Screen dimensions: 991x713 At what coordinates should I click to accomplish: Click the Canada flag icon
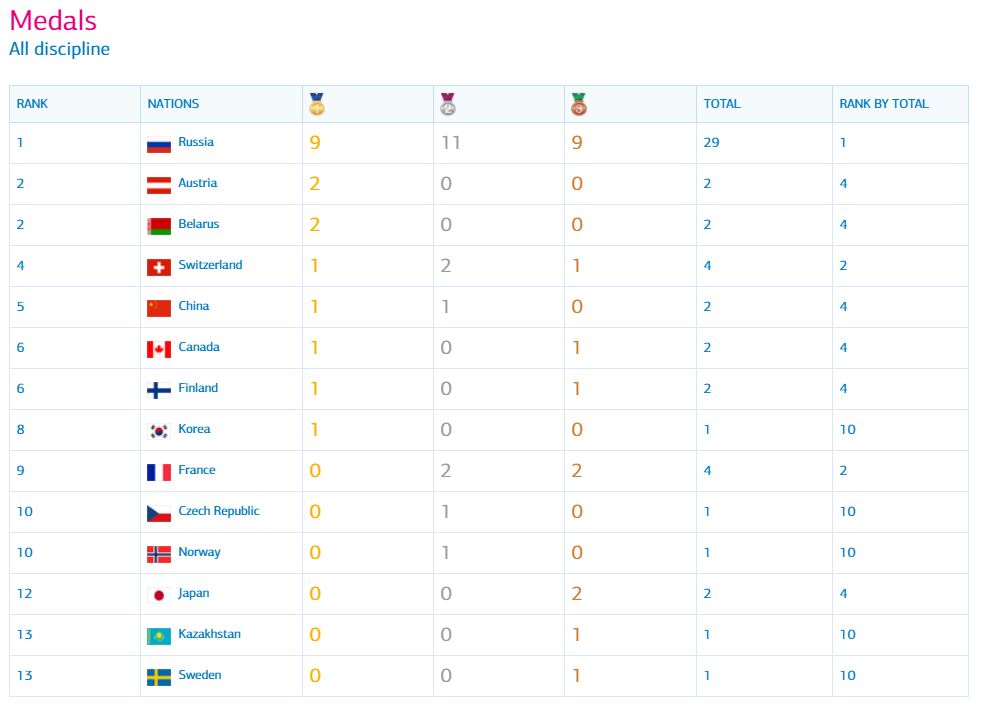(x=159, y=349)
